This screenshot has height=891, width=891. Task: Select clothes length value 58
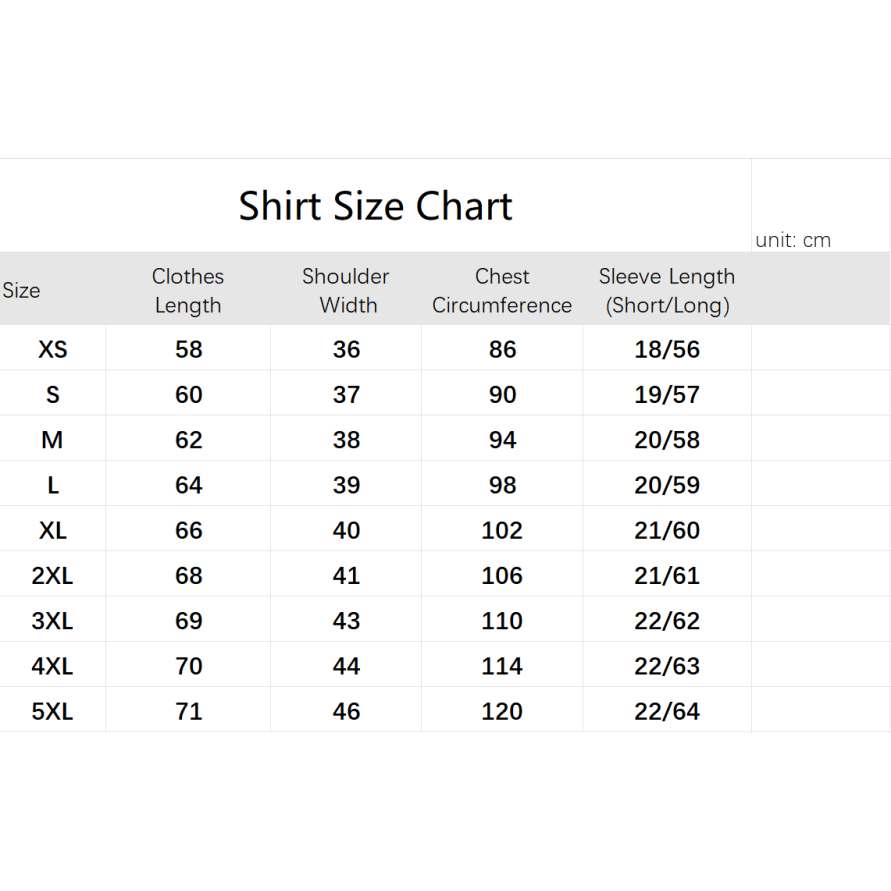[x=189, y=349]
